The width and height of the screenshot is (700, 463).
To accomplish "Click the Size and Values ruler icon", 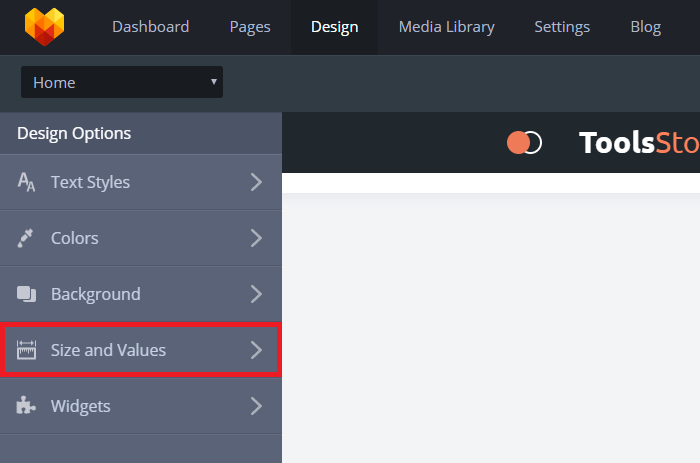I will [26, 350].
